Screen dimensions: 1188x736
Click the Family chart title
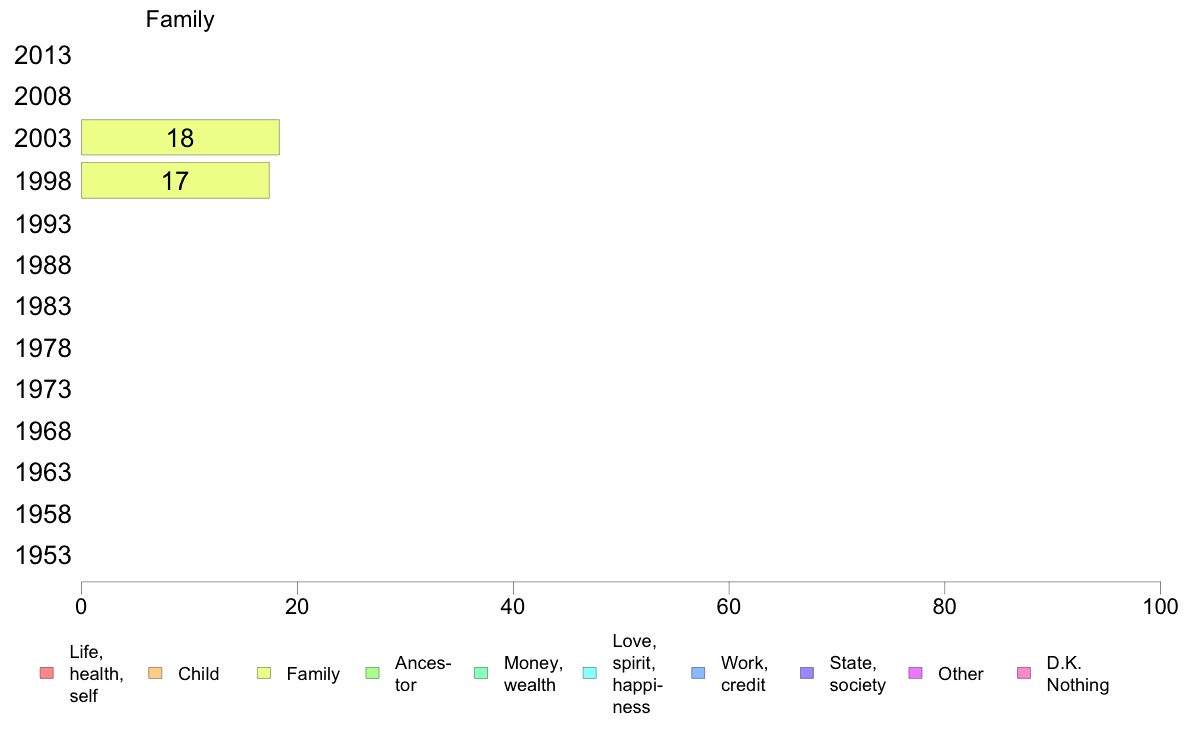(x=180, y=19)
